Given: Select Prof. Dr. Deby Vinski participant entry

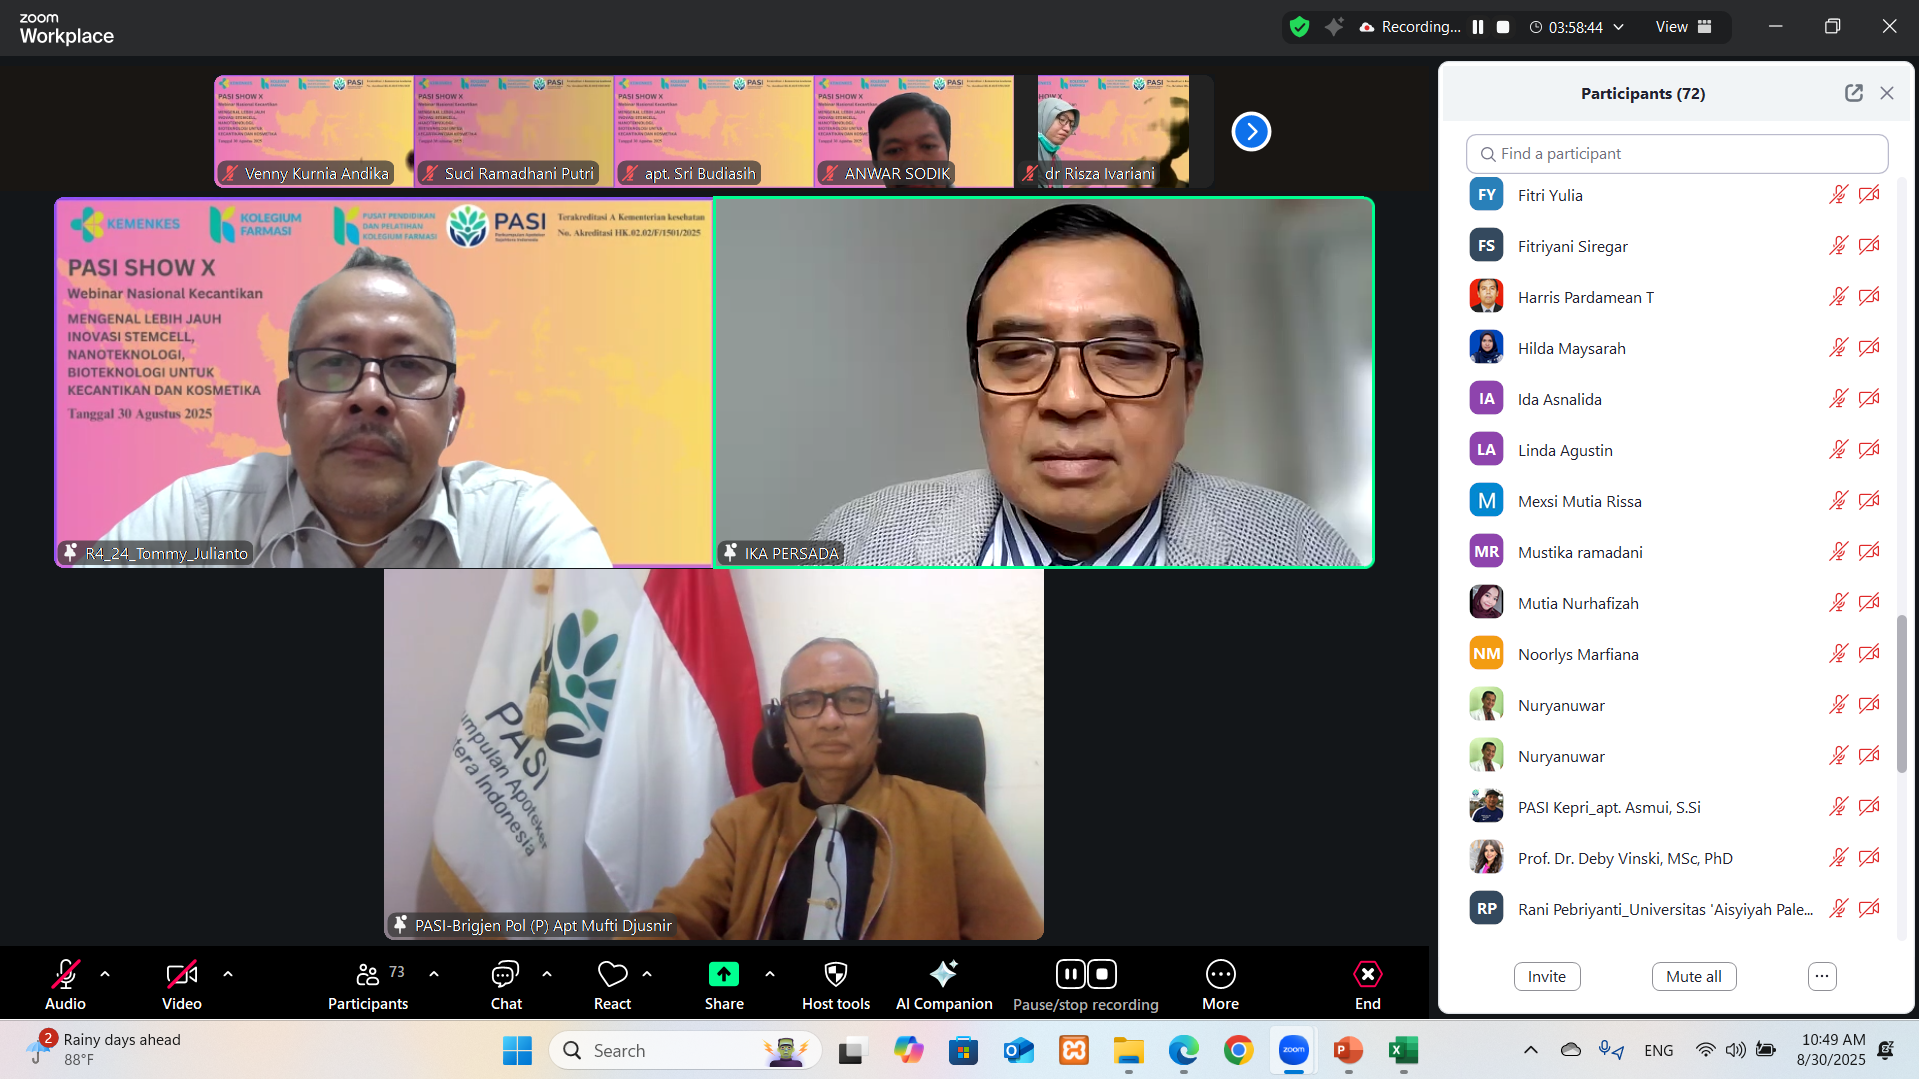Looking at the screenshot, I should 1624,858.
